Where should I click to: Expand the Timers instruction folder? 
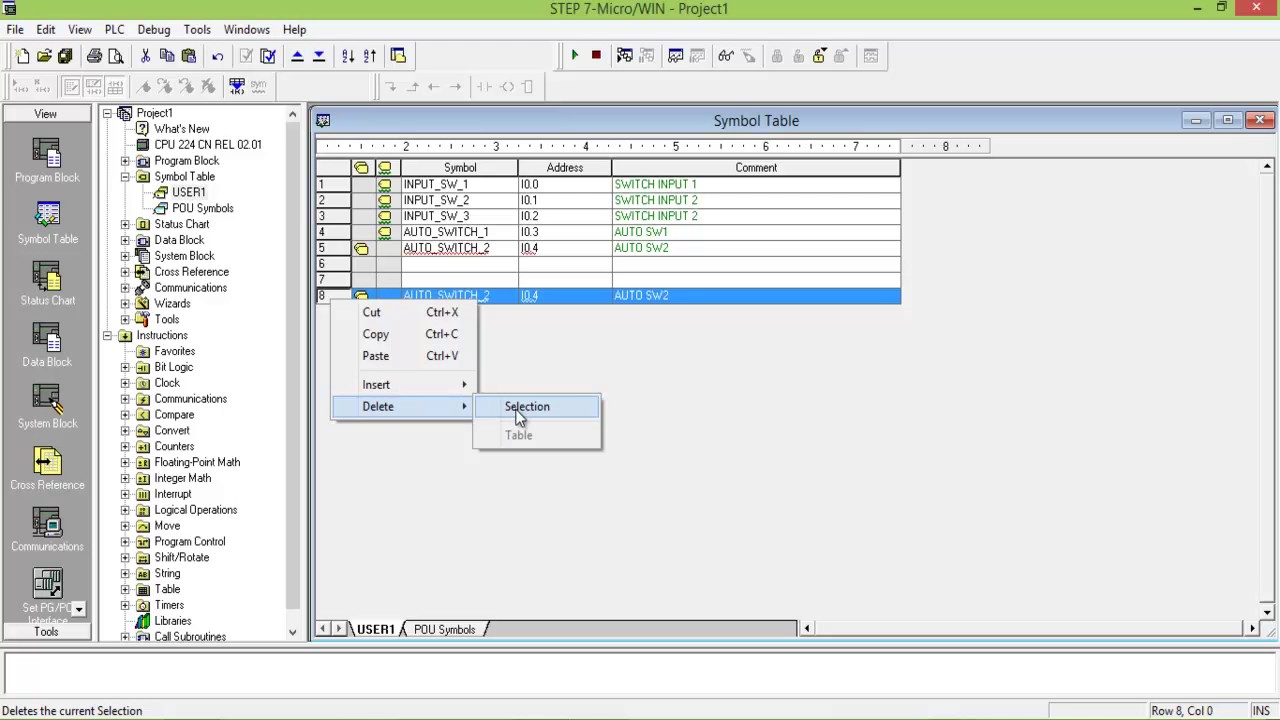click(x=125, y=605)
